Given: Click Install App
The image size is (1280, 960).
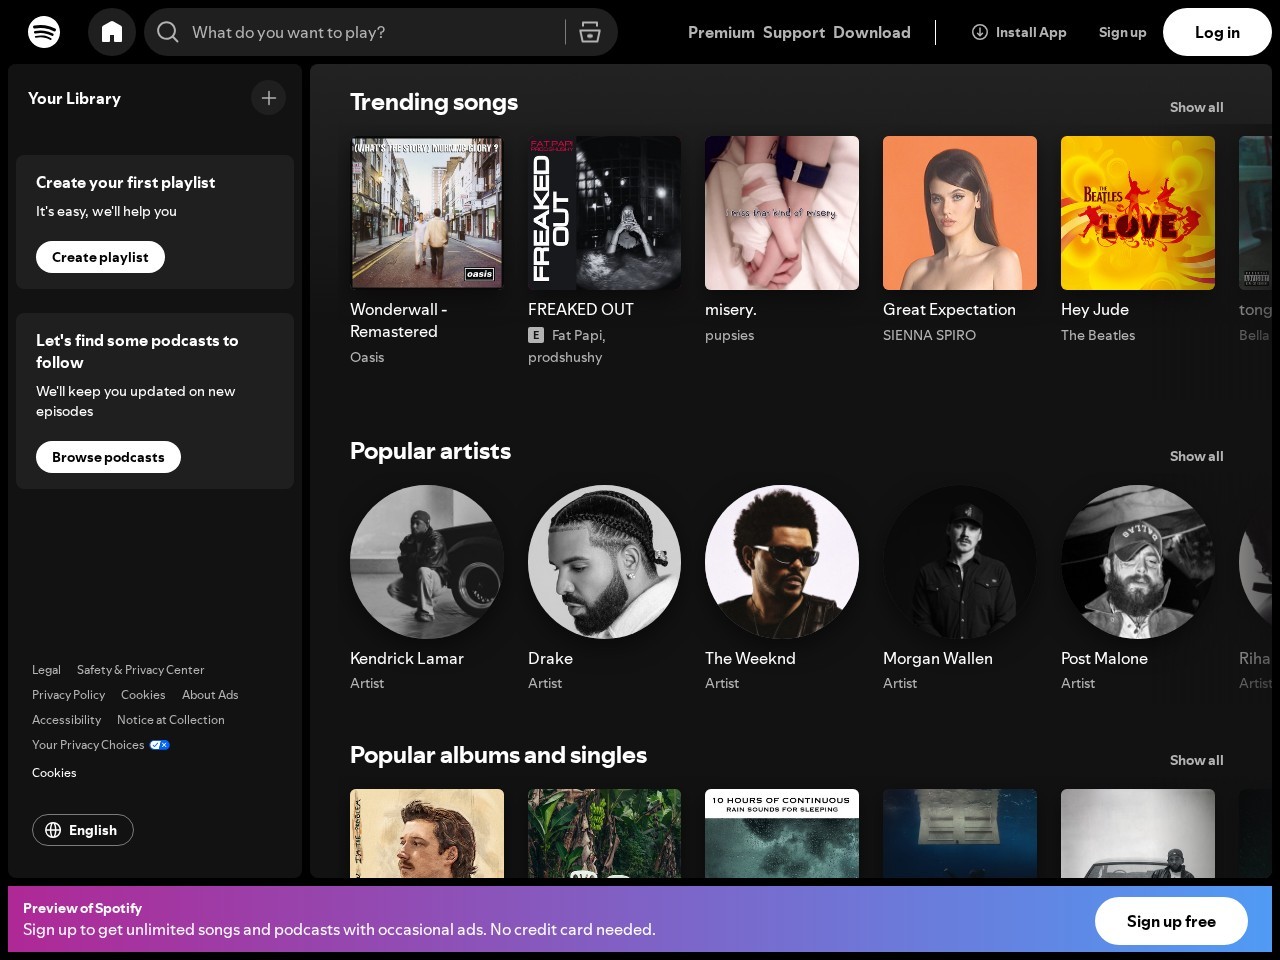Looking at the screenshot, I should click(1019, 32).
